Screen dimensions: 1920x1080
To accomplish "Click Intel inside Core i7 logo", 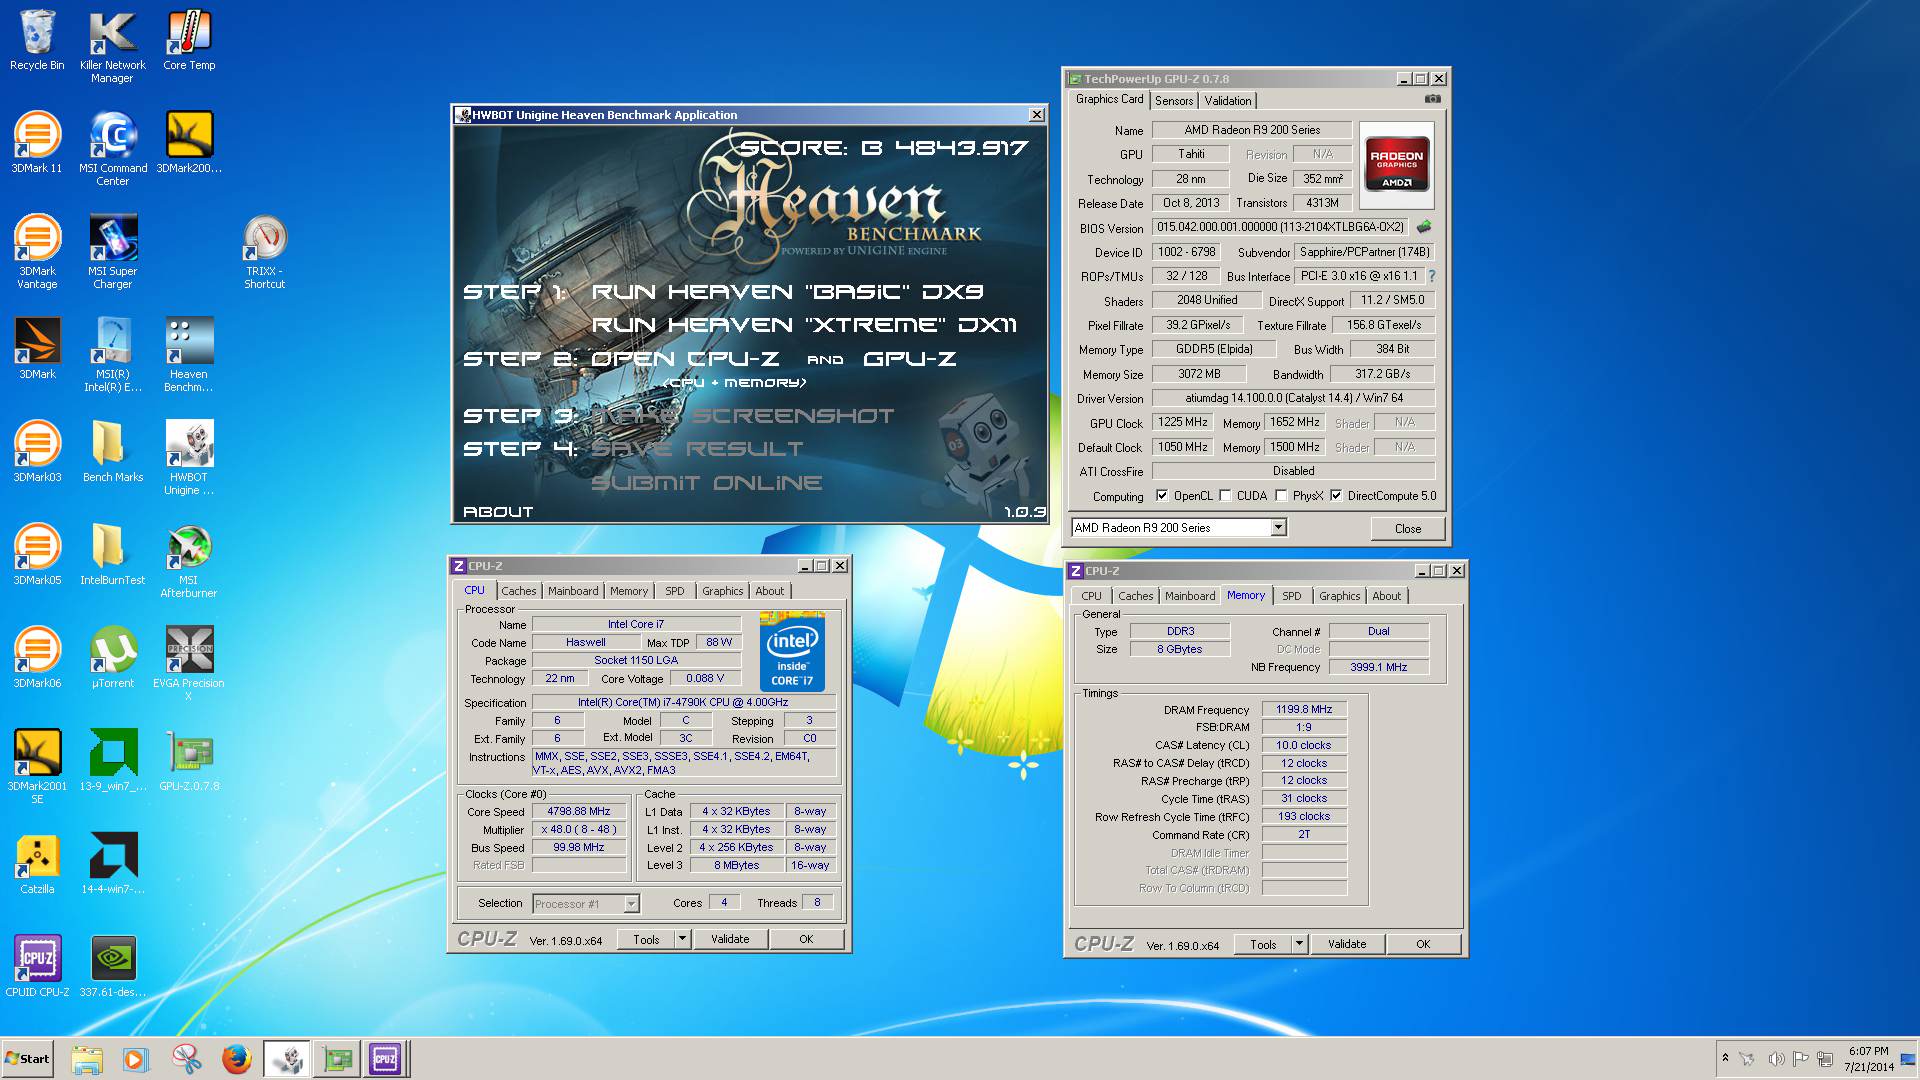I will tap(792, 652).
